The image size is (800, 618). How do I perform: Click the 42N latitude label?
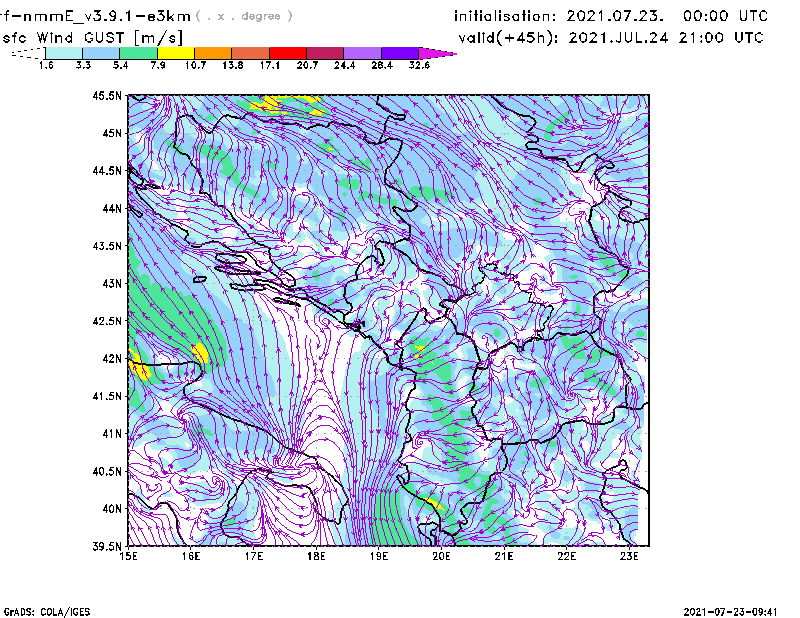[x=112, y=358]
